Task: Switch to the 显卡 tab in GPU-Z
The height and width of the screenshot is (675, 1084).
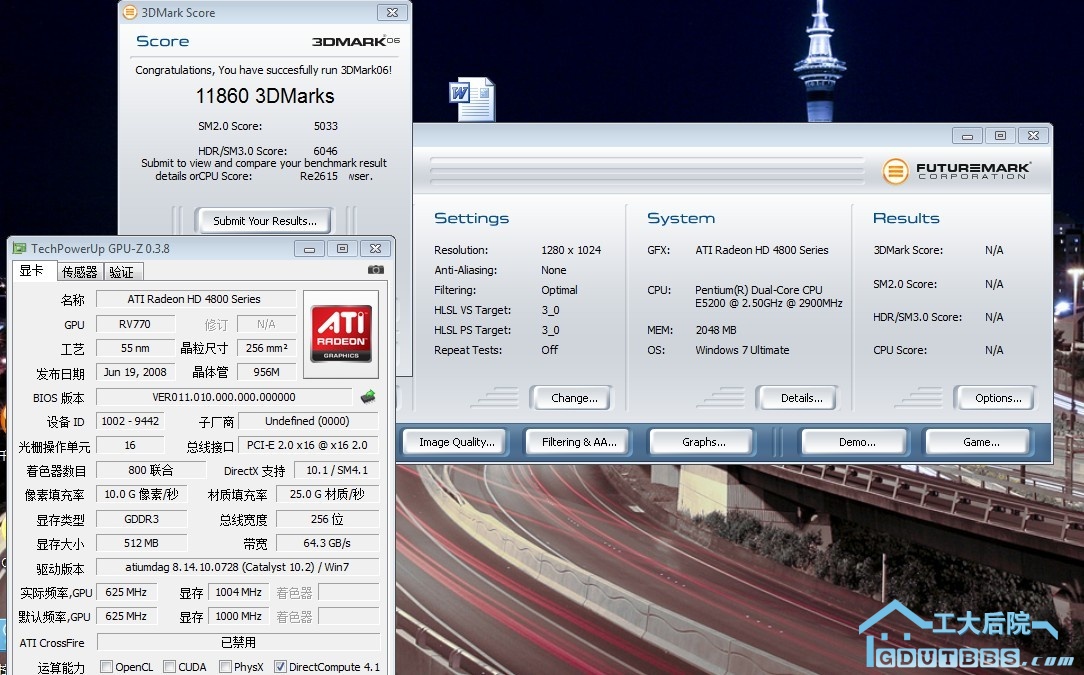Action: pyautogui.click(x=32, y=270)
